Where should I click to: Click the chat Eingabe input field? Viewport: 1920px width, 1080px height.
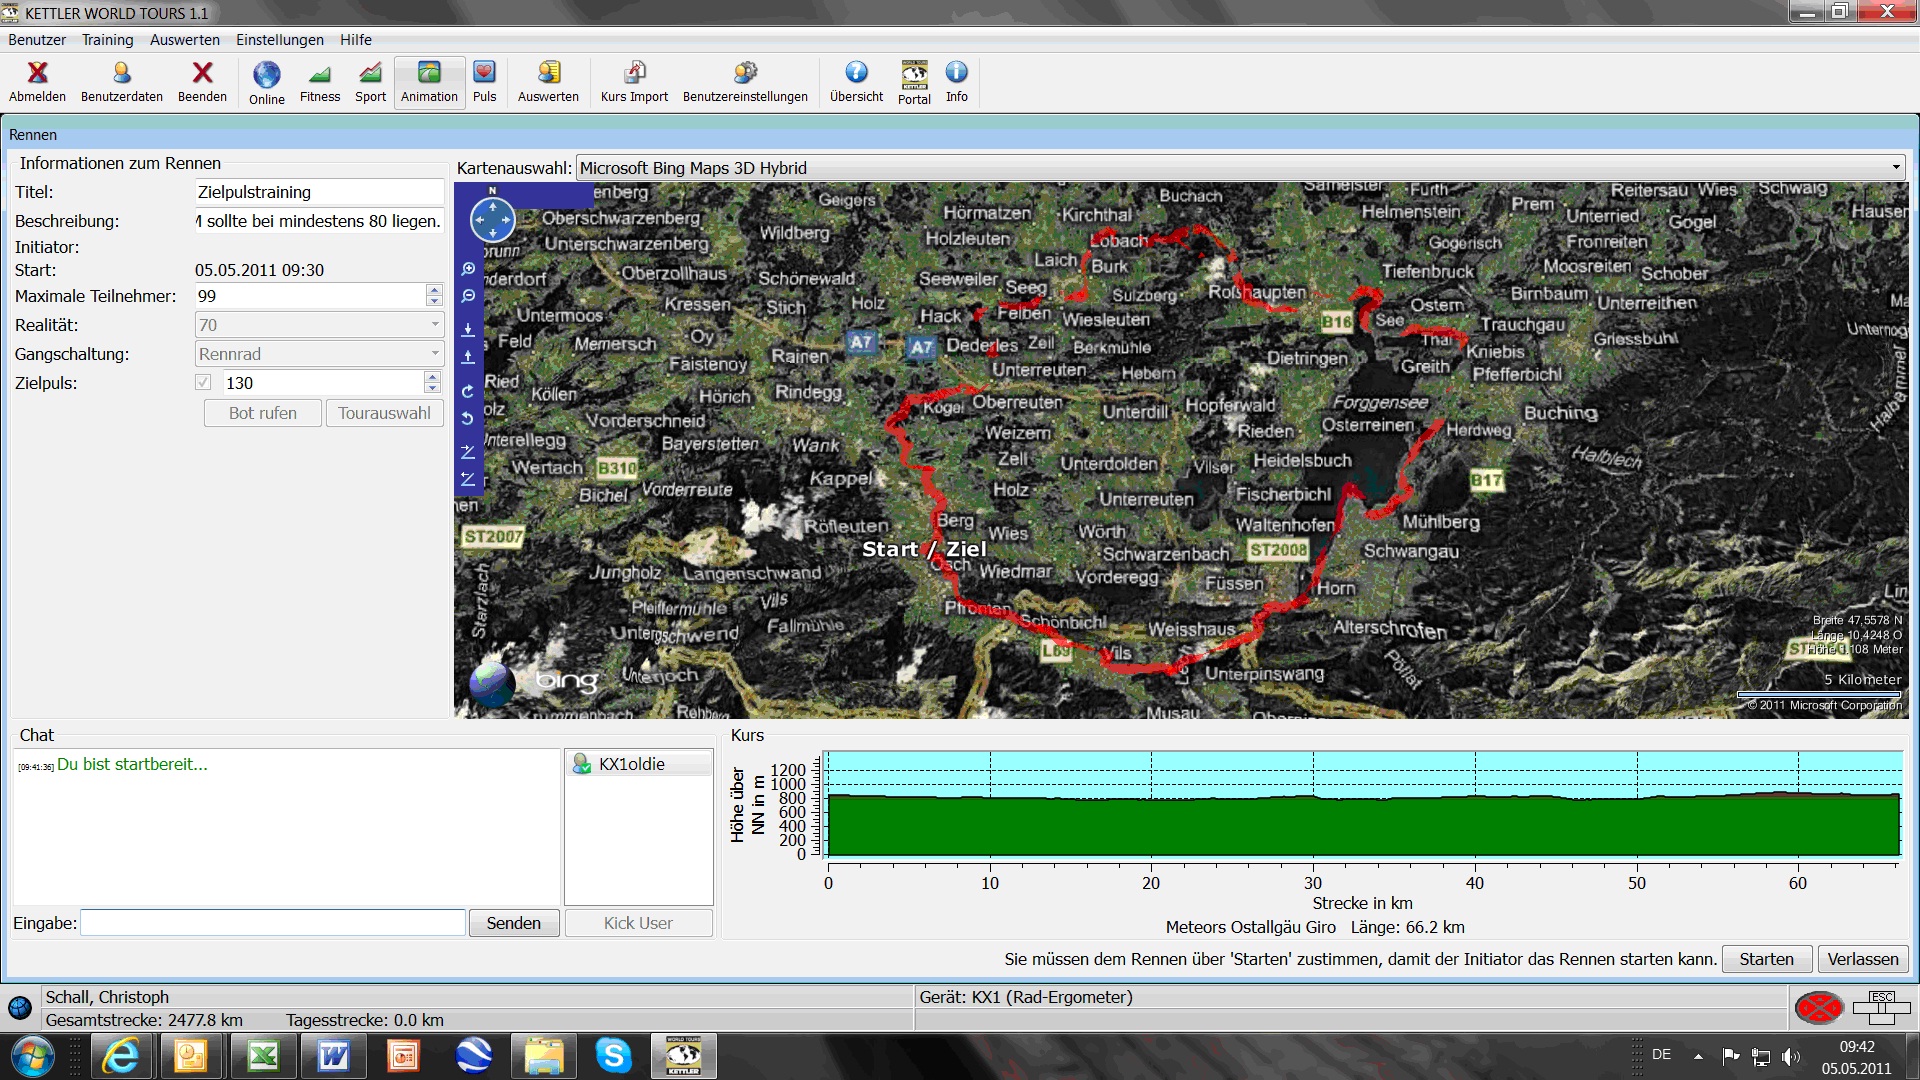point(273,923)
